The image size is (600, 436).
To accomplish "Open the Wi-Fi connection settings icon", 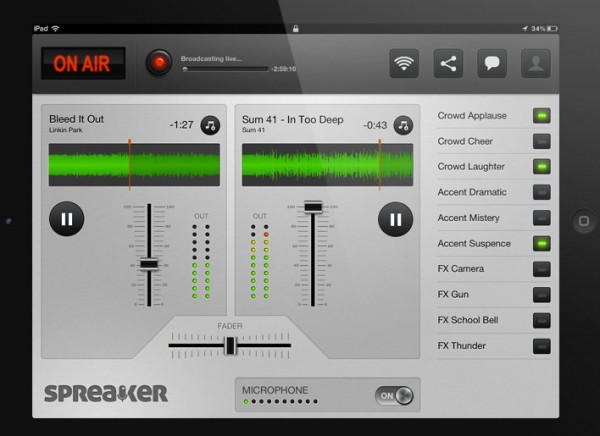I will pos(404,63).
